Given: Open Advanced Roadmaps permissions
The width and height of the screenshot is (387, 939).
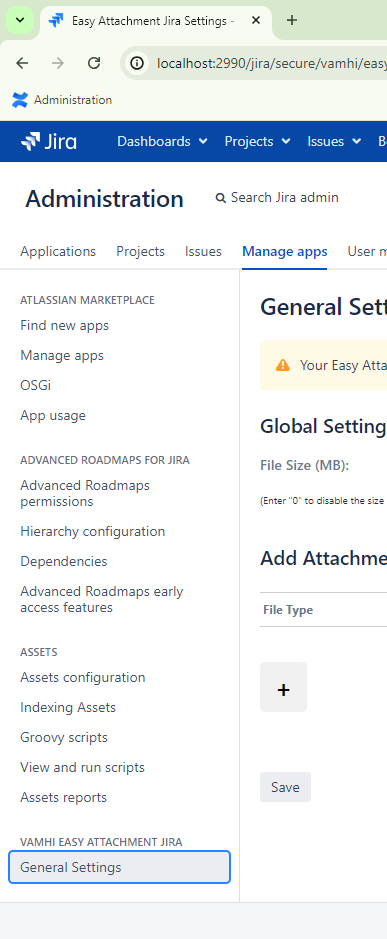Looking at the screenshot, I should [x=85, y=493].
